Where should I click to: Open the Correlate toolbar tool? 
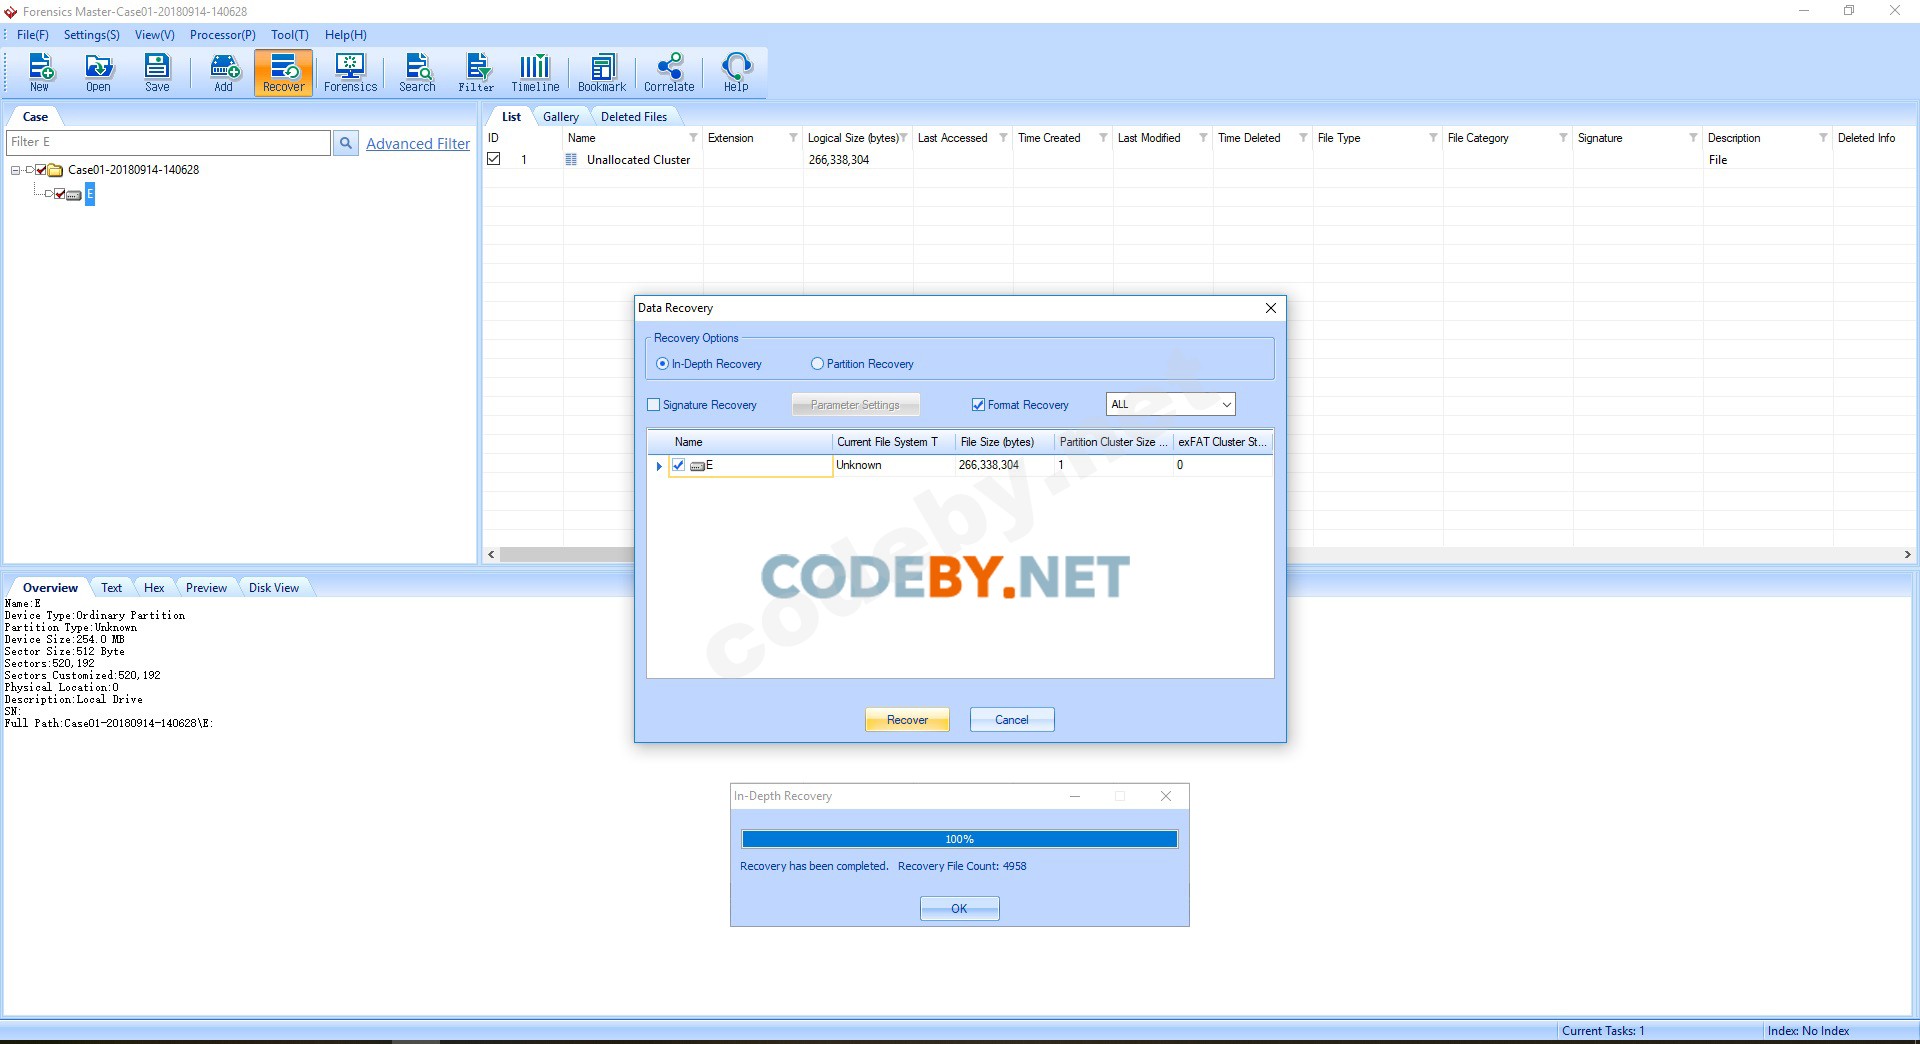(x=669, y=73)
